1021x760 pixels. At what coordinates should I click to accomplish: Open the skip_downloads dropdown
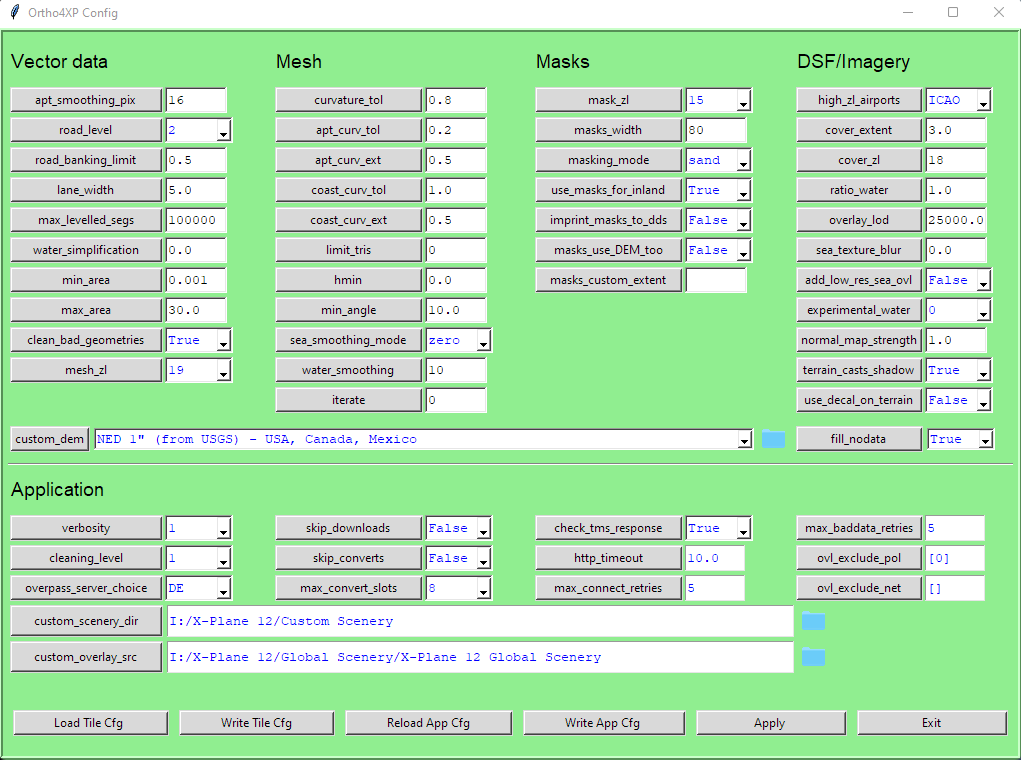pyautogui.click(x=483, y=528)
